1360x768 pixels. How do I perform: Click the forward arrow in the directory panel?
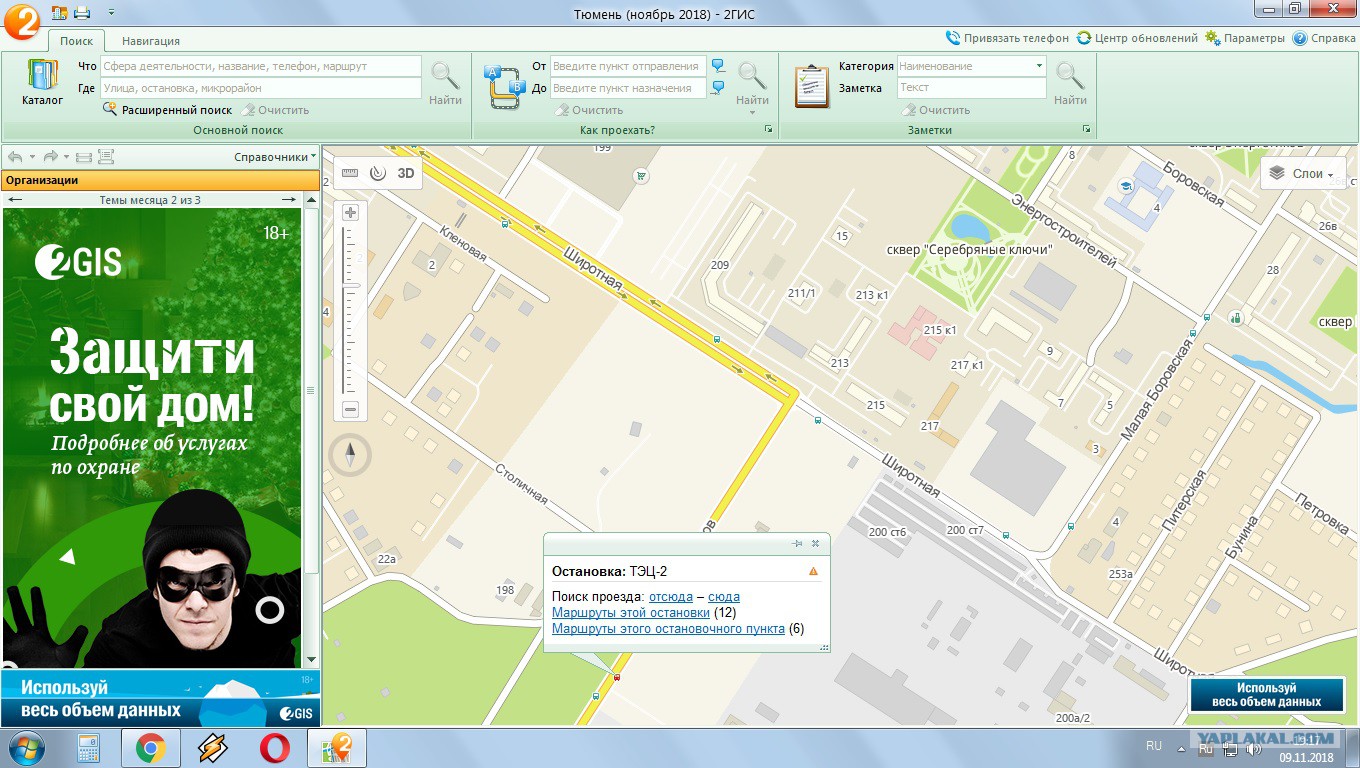(x=50, y=157)
